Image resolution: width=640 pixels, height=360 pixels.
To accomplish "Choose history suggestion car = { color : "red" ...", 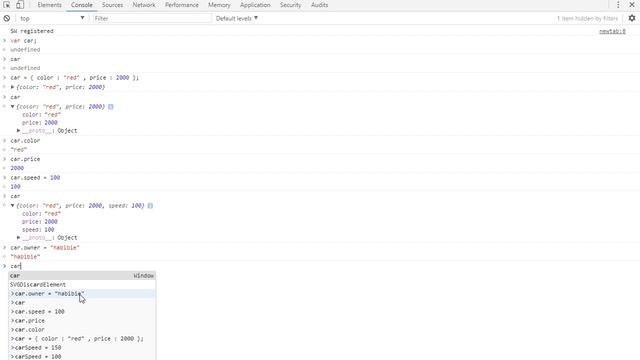I will 82,338.
